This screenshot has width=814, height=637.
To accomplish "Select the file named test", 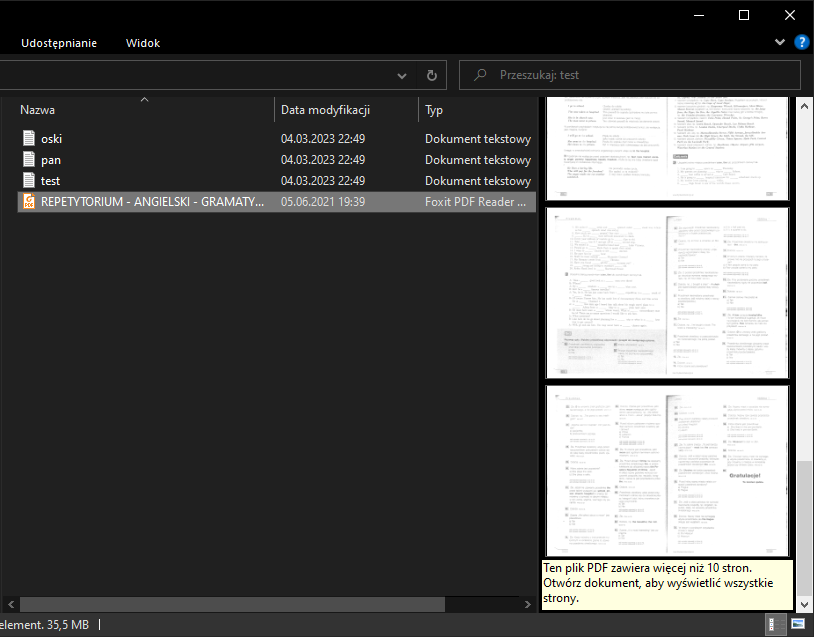I will [50, 181].
